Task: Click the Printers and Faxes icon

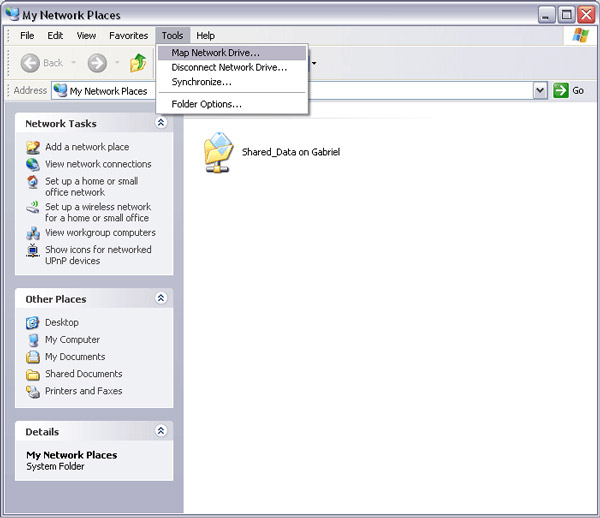Action: tap(33, 391)
